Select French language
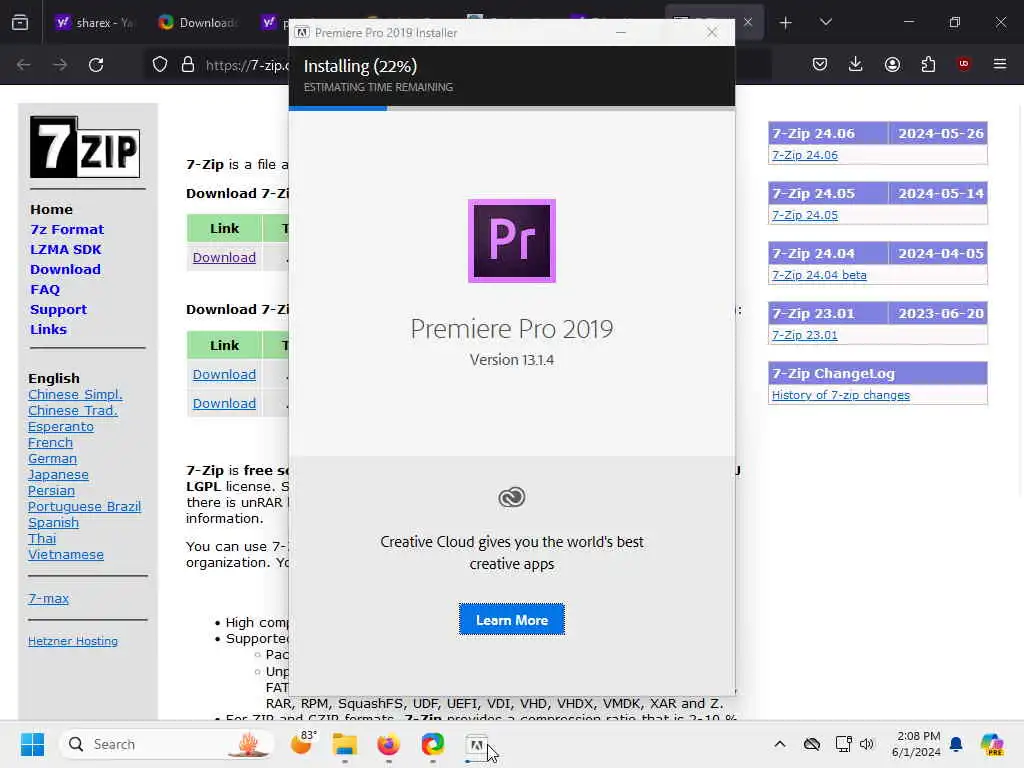The height and width of the screenshot is (768, 1024). coord(50,443)
